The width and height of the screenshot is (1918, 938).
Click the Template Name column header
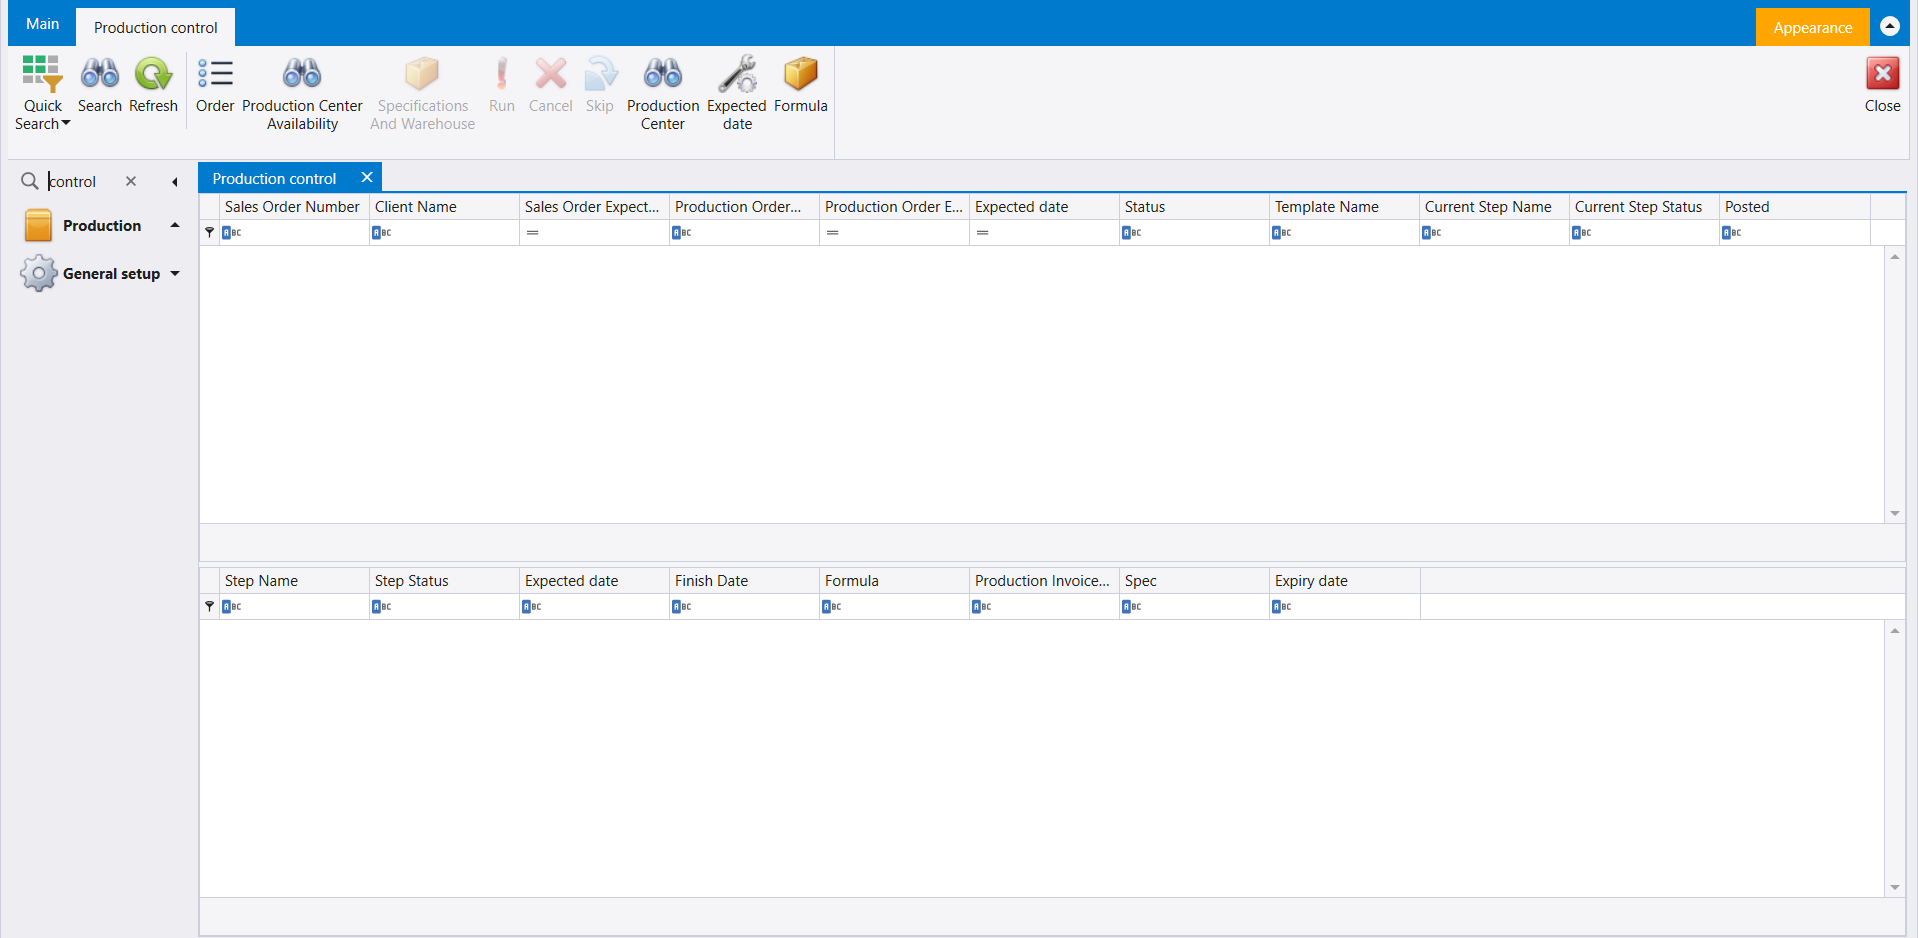click(1344, 207)
